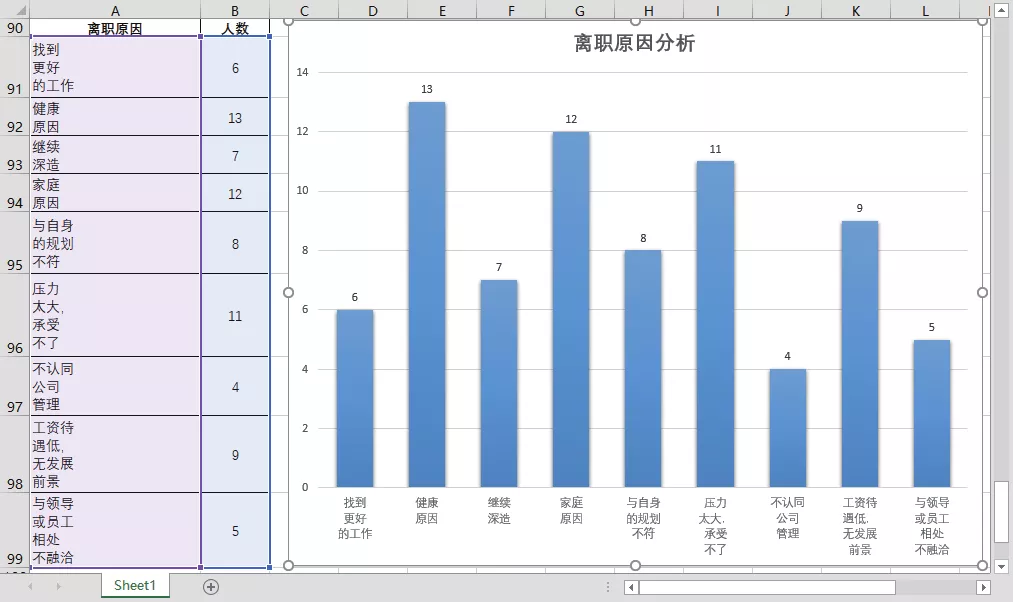Click the axis category label 继续深造

[499, 510]
